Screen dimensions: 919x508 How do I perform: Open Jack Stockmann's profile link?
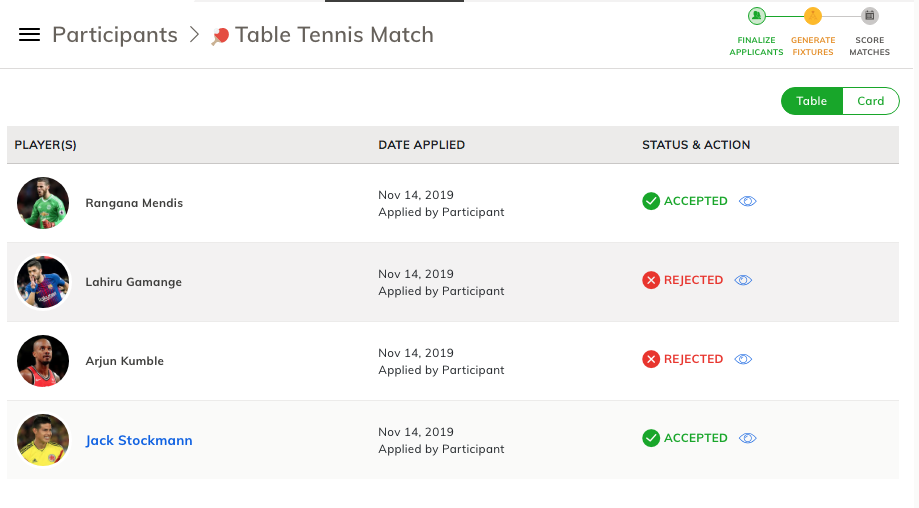coord(139,441)
